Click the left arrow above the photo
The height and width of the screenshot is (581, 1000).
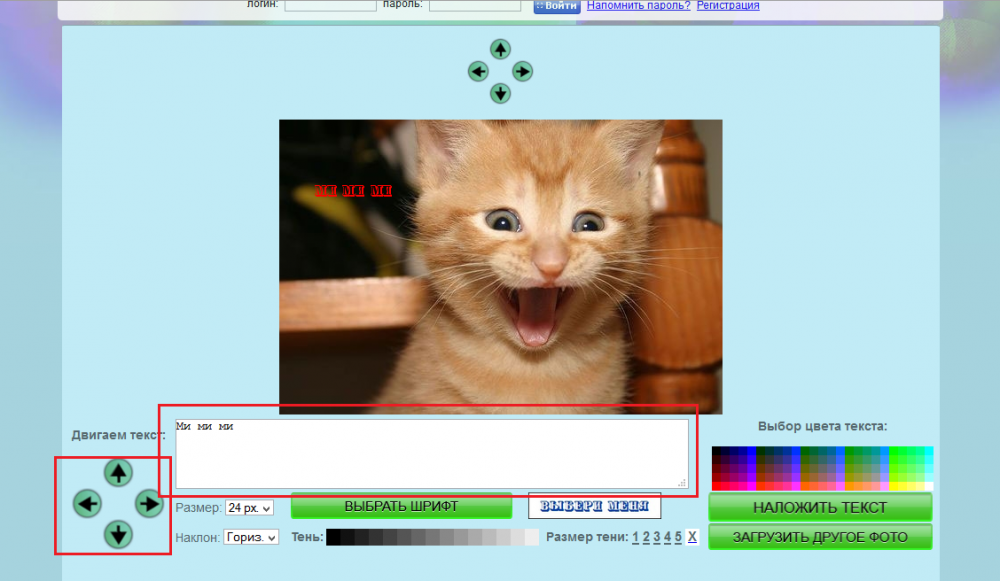[x=478, y=71]
